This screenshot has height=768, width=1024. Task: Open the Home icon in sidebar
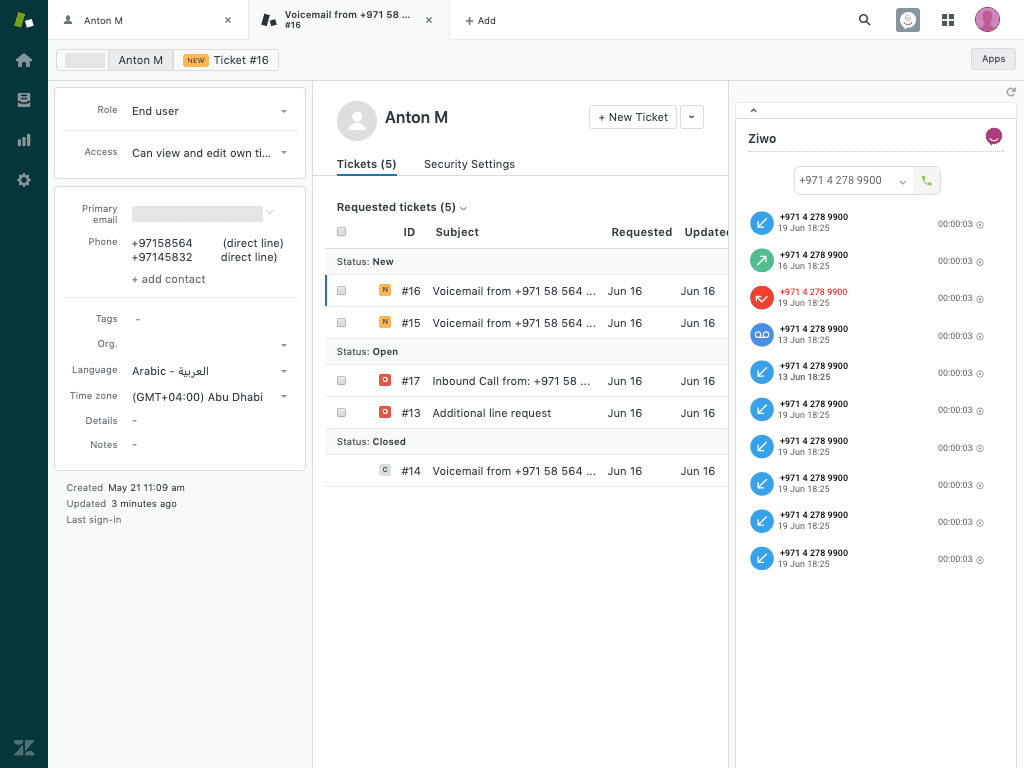pos(24,60)
